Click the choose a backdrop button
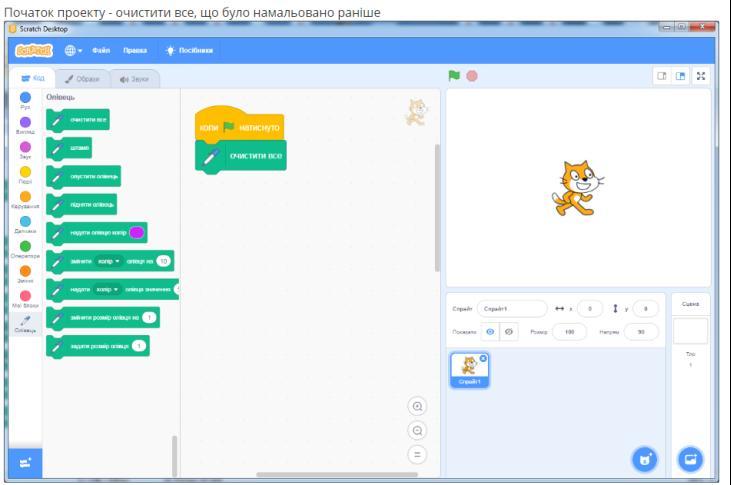The width and height of the screenshot is (731, 485). [x=690, y=459]
